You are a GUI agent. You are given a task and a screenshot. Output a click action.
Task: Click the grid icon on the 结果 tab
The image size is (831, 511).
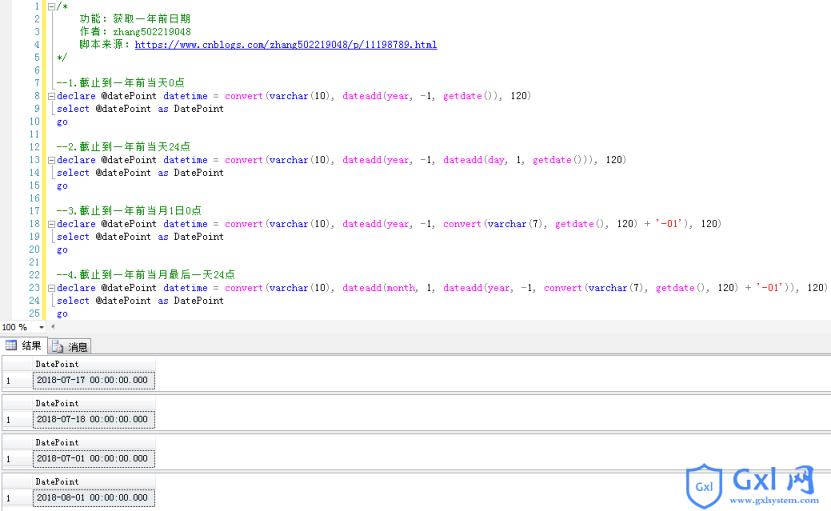click(x=11, y=346)
